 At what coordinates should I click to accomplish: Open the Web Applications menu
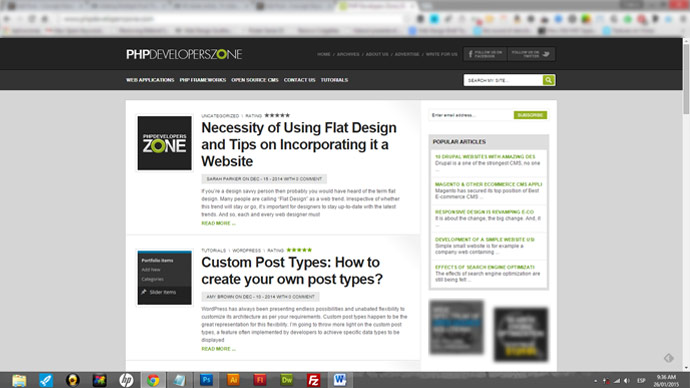[x=150, y=80]
